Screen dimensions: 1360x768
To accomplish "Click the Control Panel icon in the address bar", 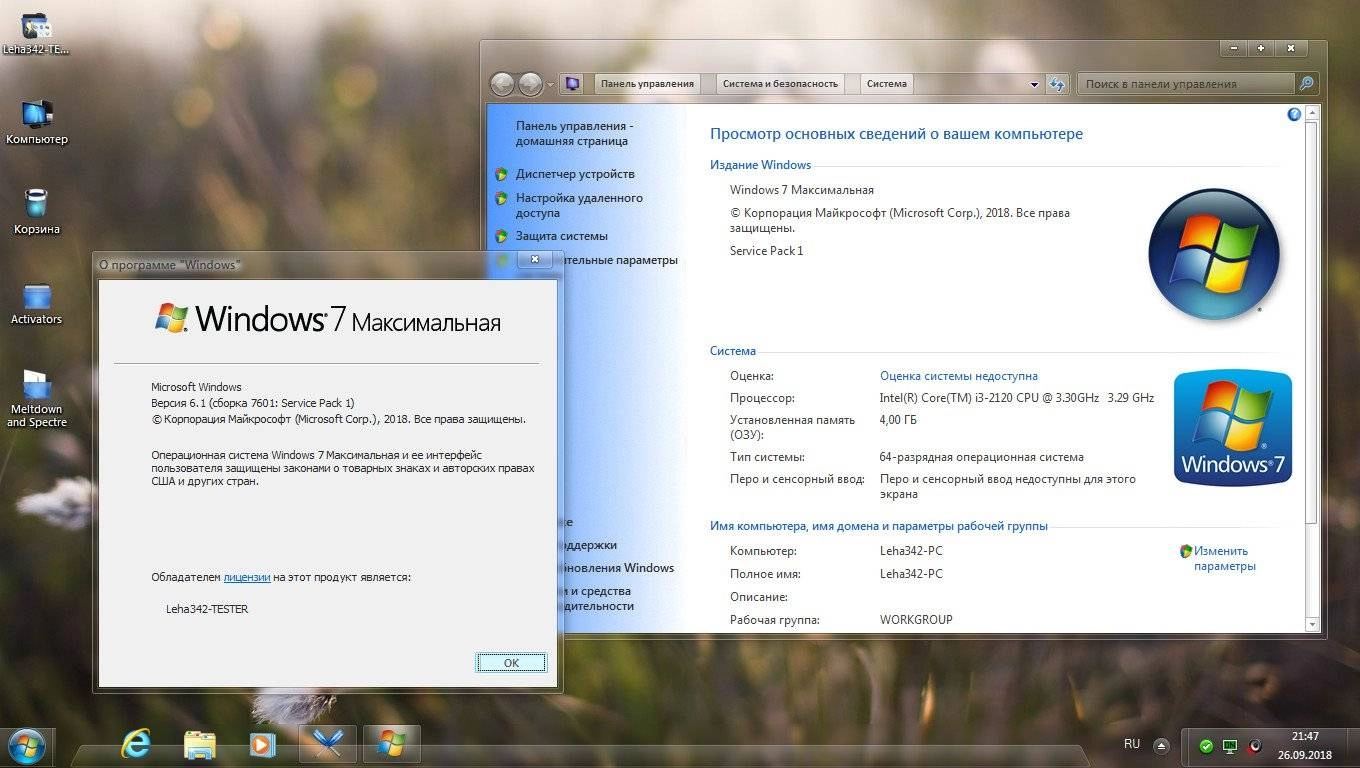I will tap(572, 84).
